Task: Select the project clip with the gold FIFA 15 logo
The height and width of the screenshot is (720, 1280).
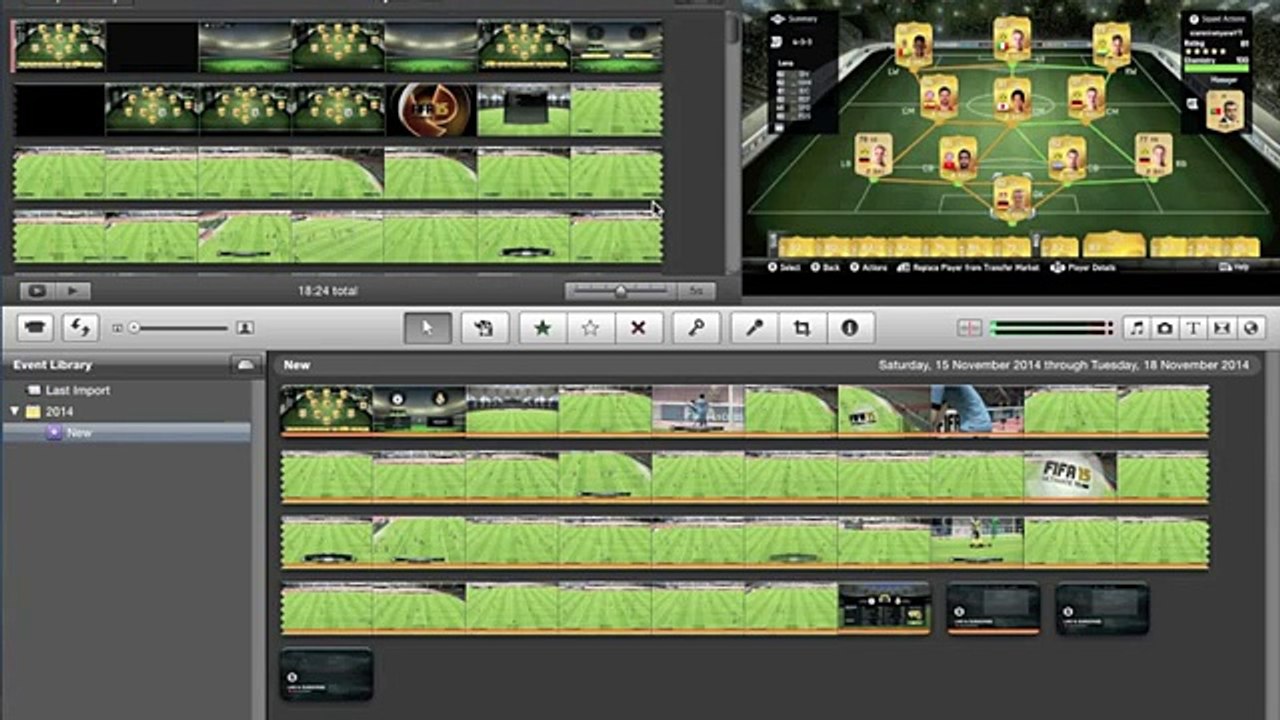Action: 431,109
